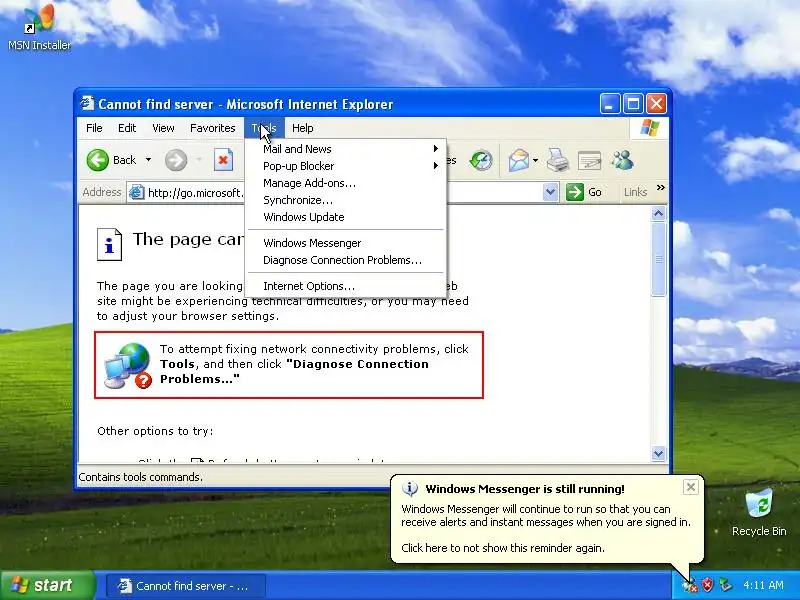Open the Edit menu
Image resolution: width=800 pixels, height=600 pixels.
[x=127, y=128]
